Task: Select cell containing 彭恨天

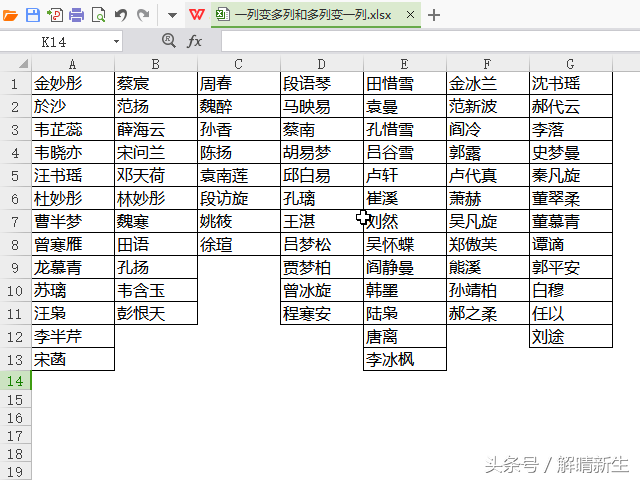Action: pyautogui.click(x=156, y=313)
